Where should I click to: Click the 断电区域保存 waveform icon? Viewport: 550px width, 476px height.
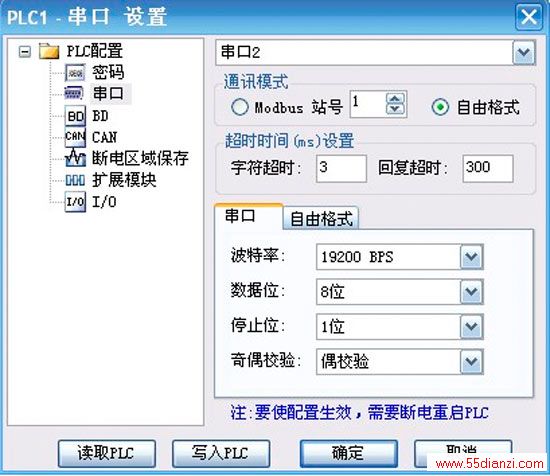pyautogui.click(x=75, y=158)
